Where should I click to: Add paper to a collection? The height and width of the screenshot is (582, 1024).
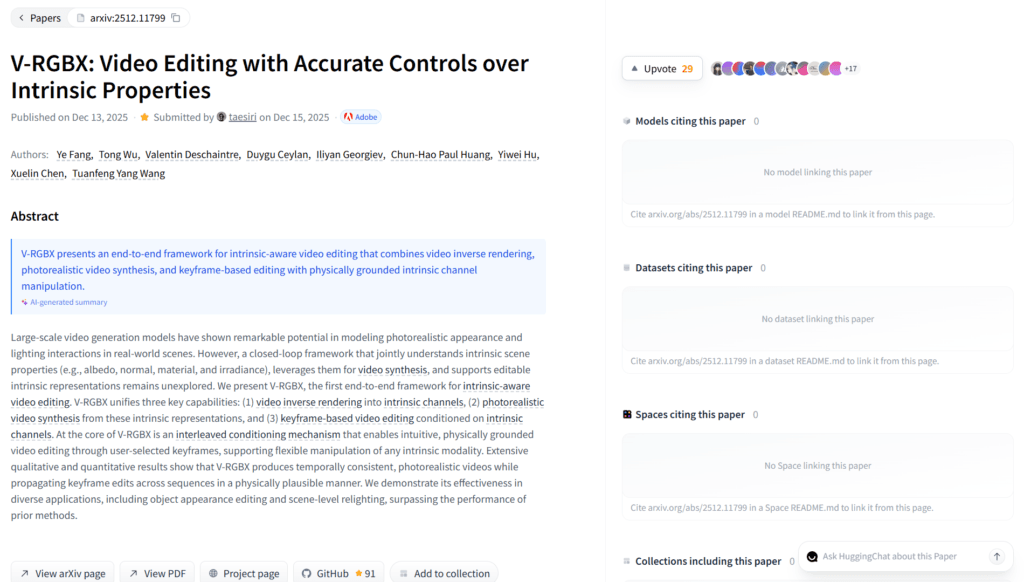tap(443, 573)
